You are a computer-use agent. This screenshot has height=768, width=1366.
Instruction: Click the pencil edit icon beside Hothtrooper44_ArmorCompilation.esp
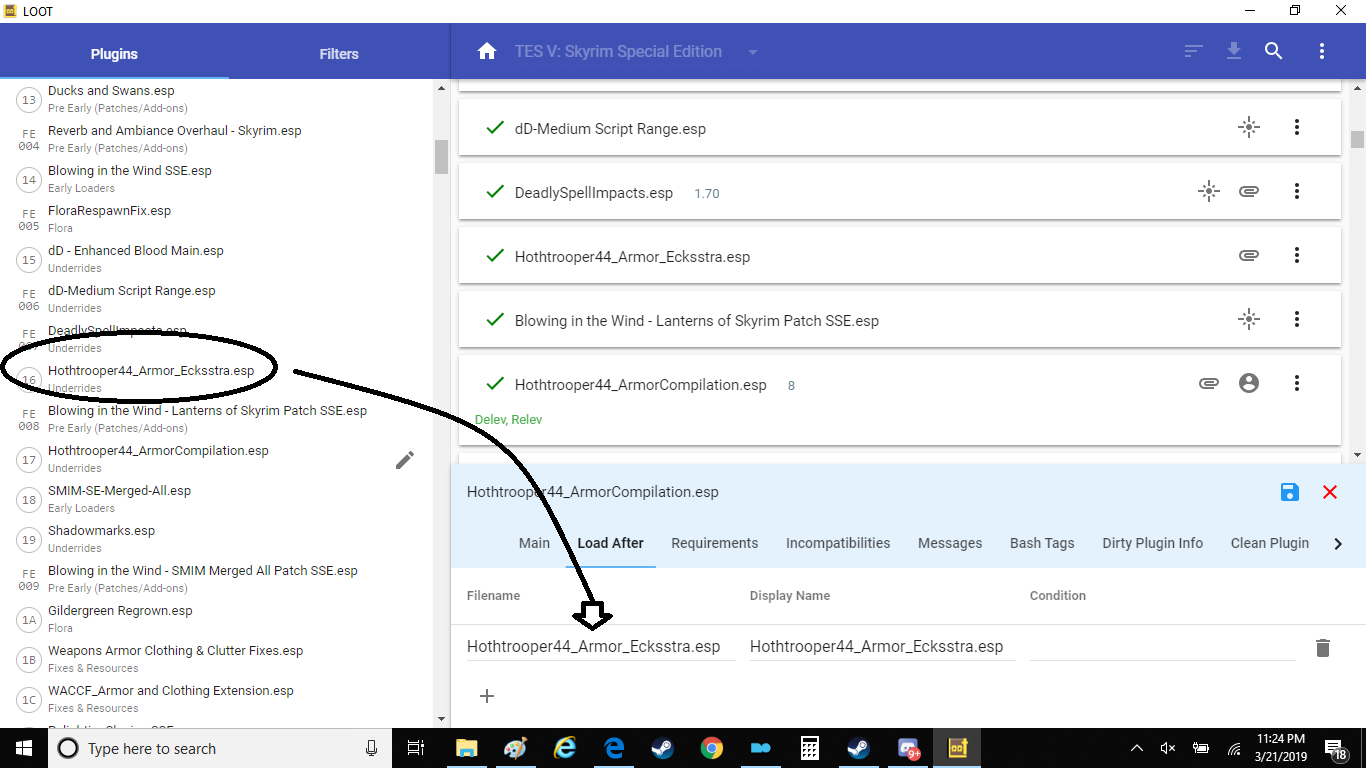coord(405,460)
